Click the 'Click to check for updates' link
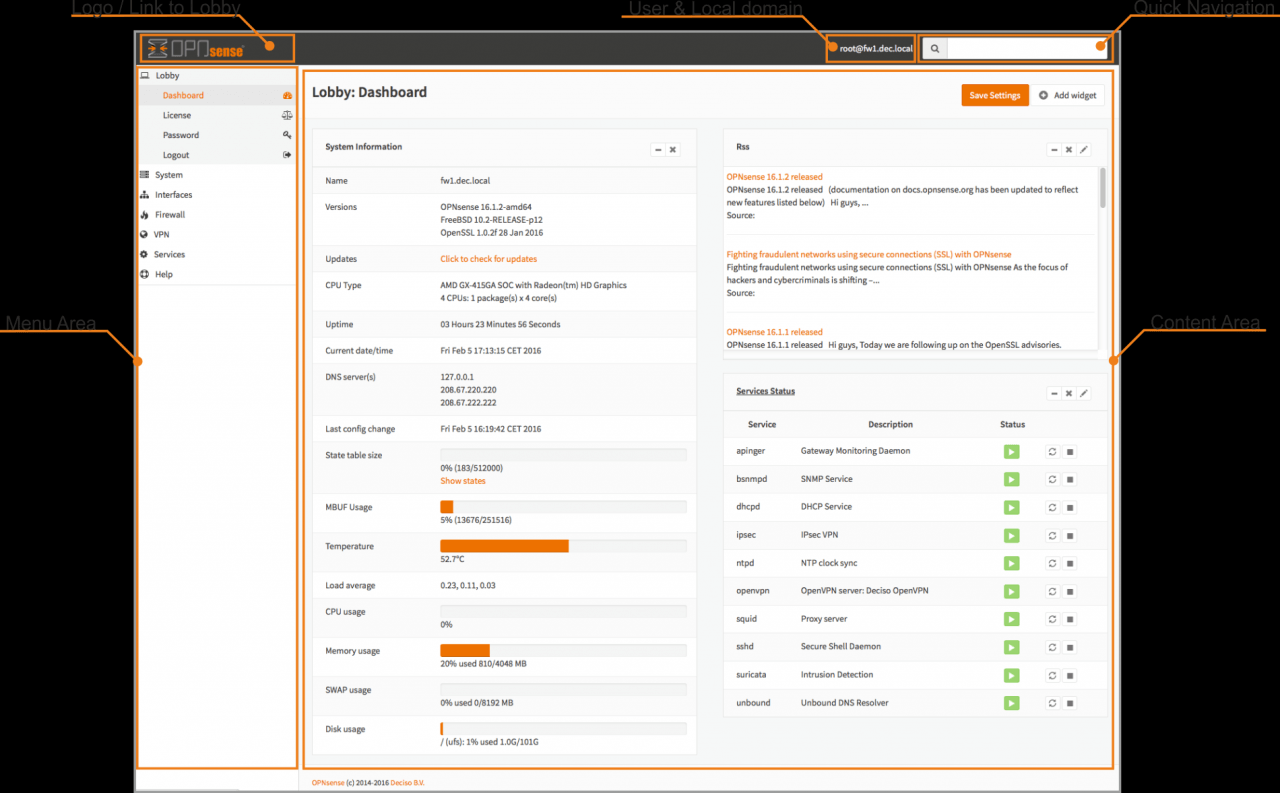The width and height of the screenshot is (1280, 793). (488, 259)
